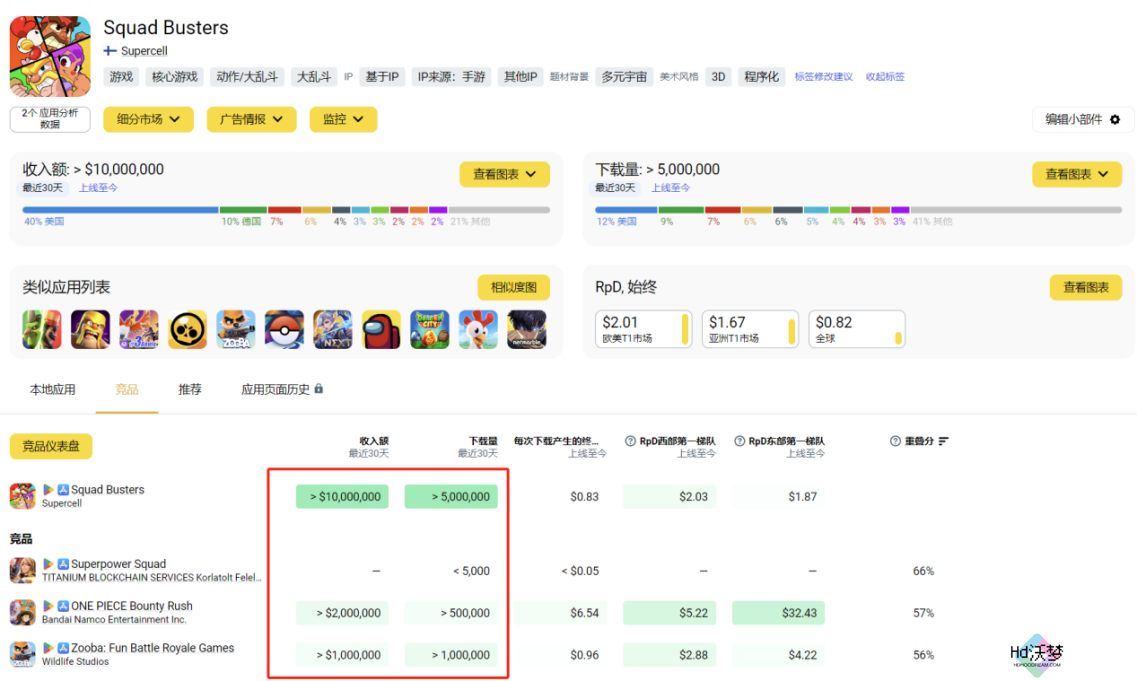Click the Finland flag beside Supercell
Screen dimensions: 1137x681
110,51
